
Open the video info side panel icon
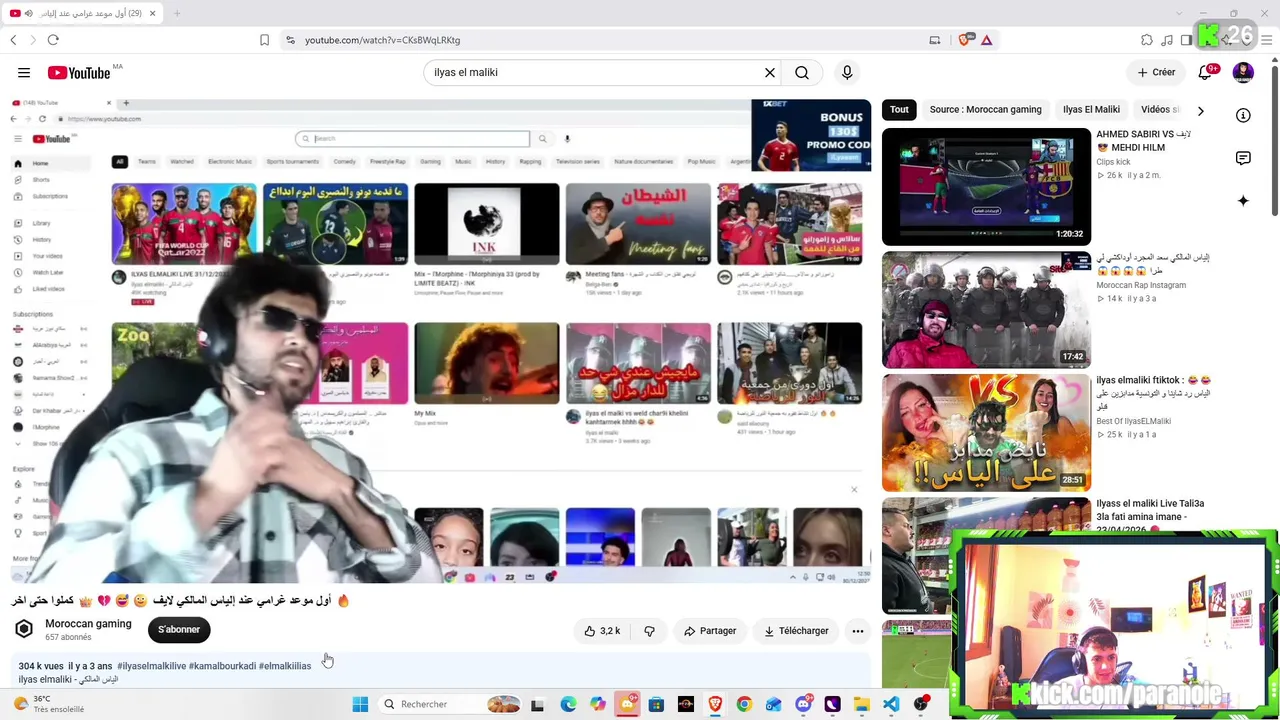click(x=1243, y=115)
